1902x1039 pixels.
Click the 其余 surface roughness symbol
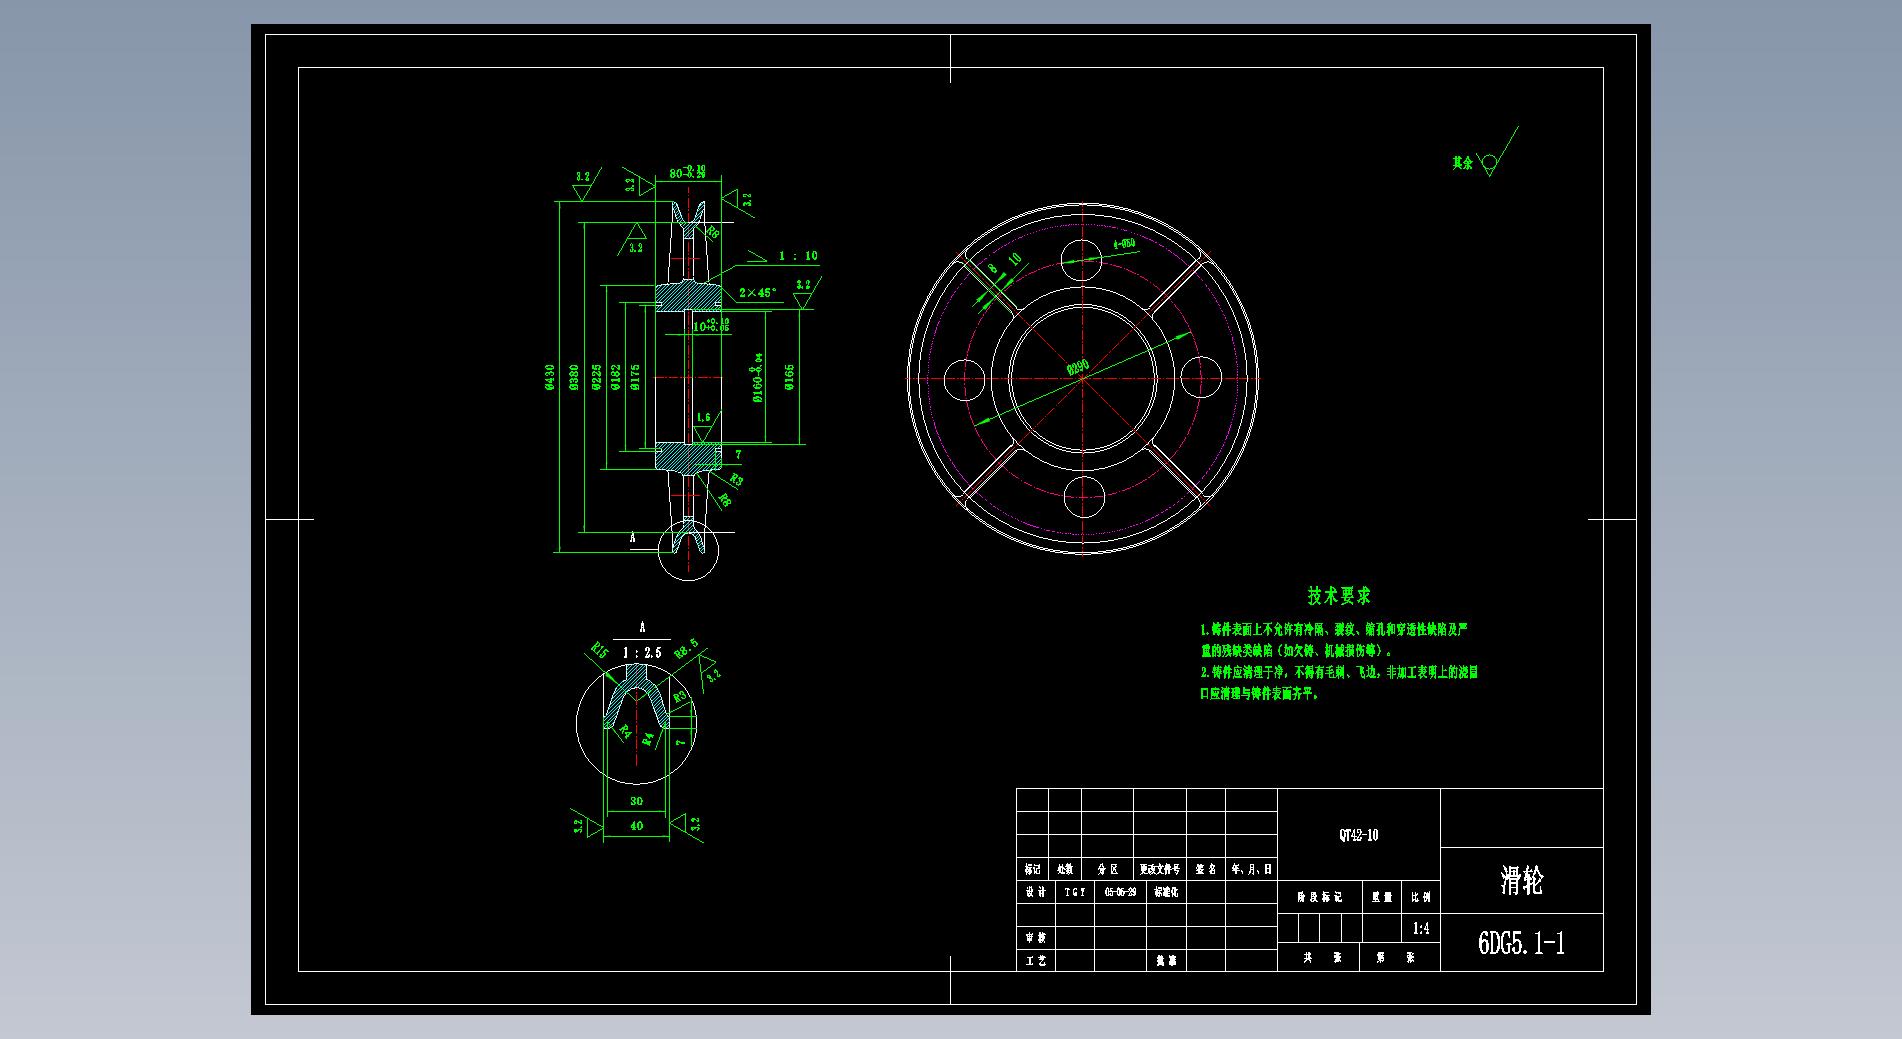tap(1489, 162)
